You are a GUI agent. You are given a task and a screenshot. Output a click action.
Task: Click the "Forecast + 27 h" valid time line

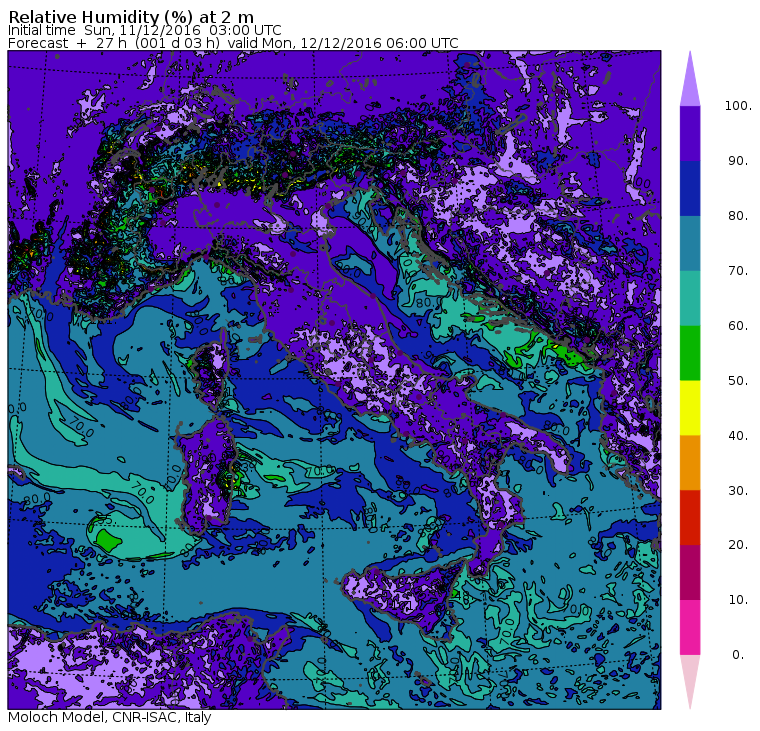tap(233, 43)
